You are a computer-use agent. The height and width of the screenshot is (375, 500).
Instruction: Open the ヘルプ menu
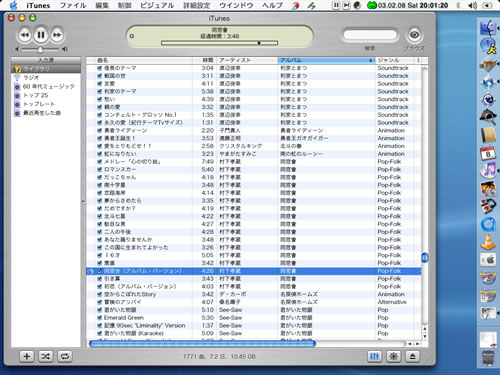click(x=272, y=5)
